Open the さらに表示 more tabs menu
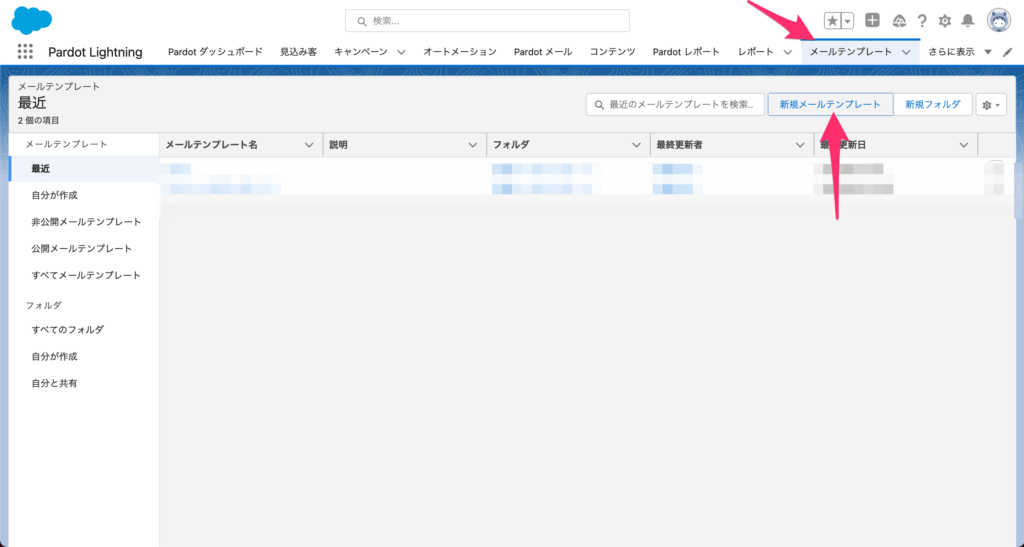 (x=959, y=52)
